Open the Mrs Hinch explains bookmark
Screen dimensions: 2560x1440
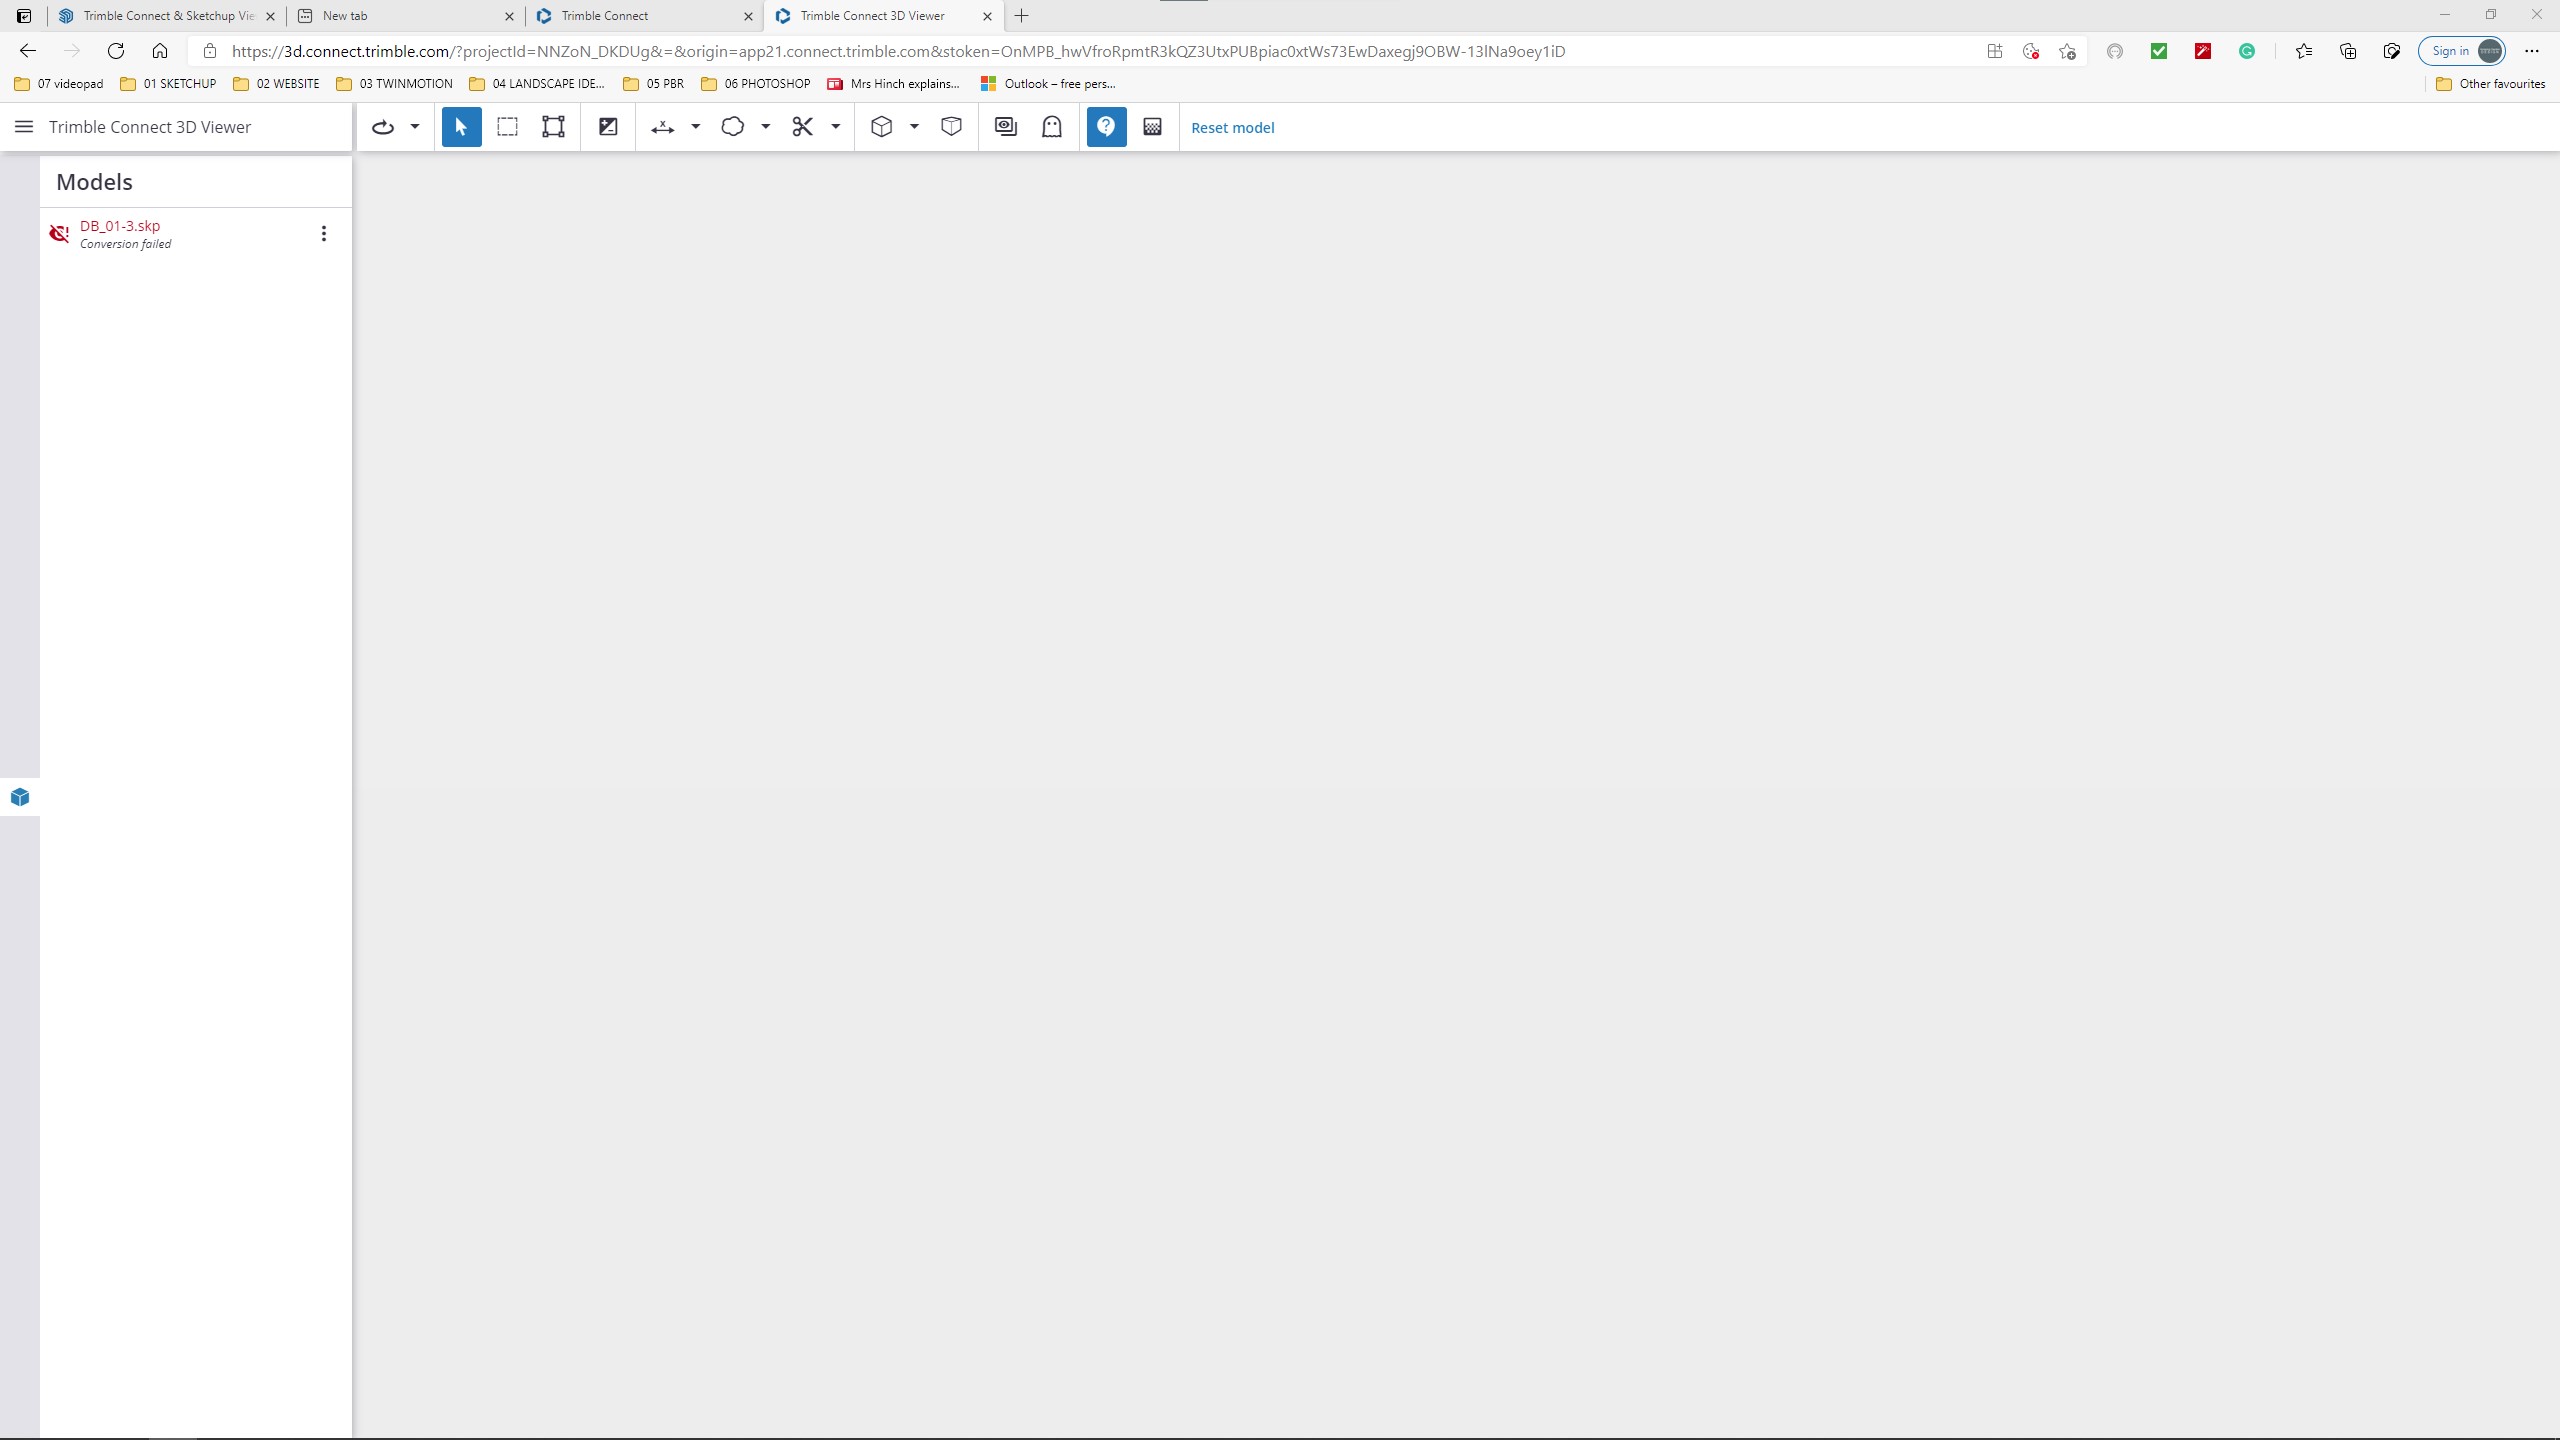click(894, 84)
